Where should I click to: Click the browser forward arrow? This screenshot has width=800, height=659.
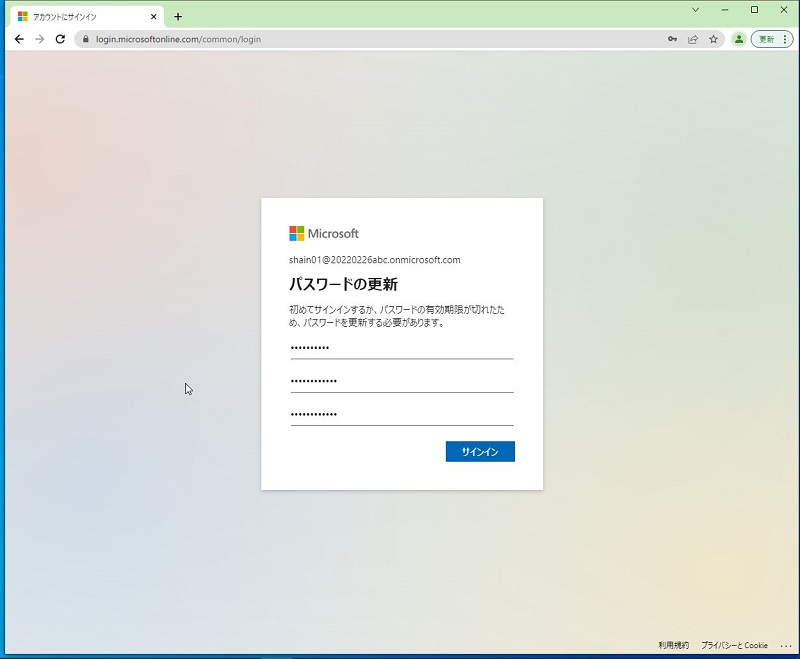click(40, 39)
